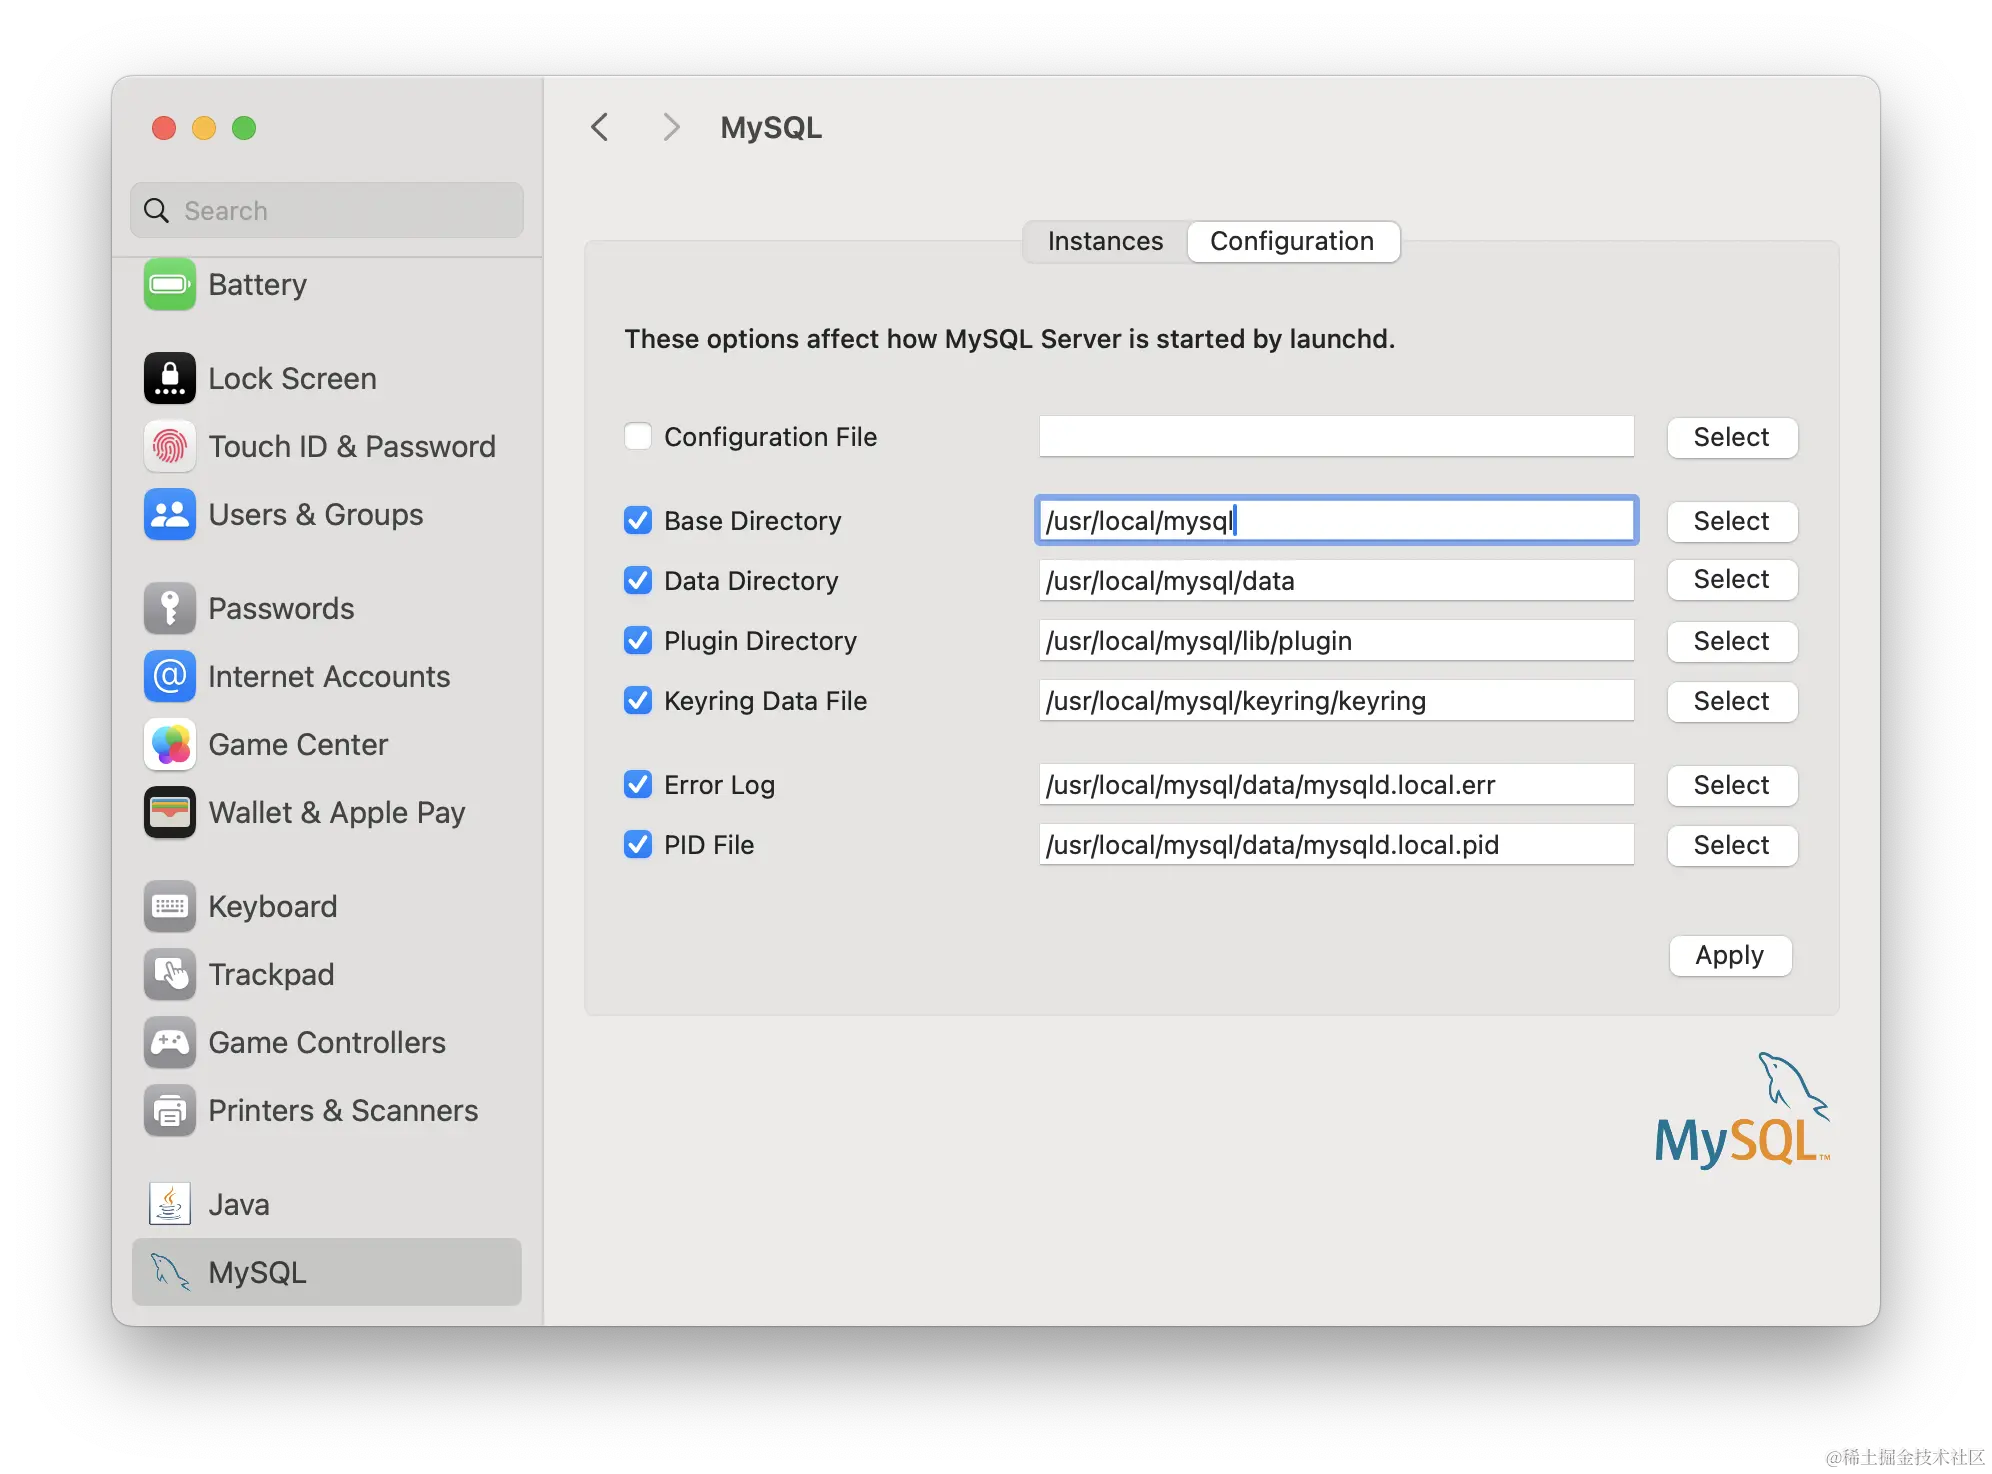Open Printers & Scanners icon
Image resolution: width=1992 pixels, height=1474 pixels.
[169, 1111]
